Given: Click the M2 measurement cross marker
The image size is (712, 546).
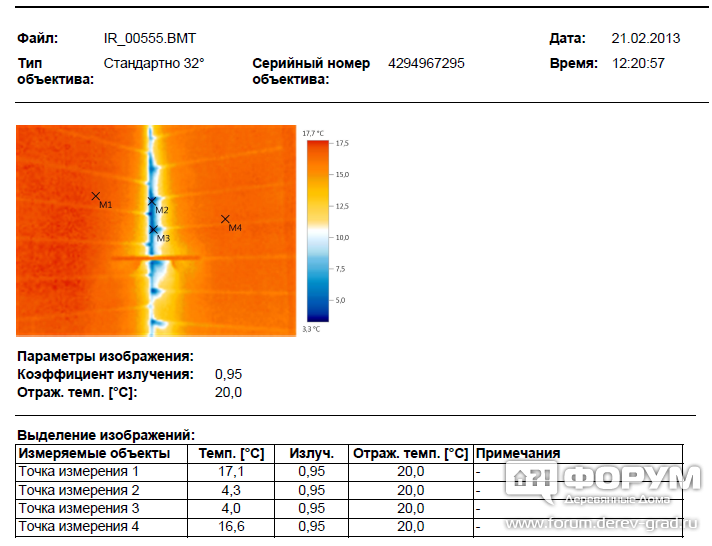Looking at the screenshot, I should click(152, 201).
